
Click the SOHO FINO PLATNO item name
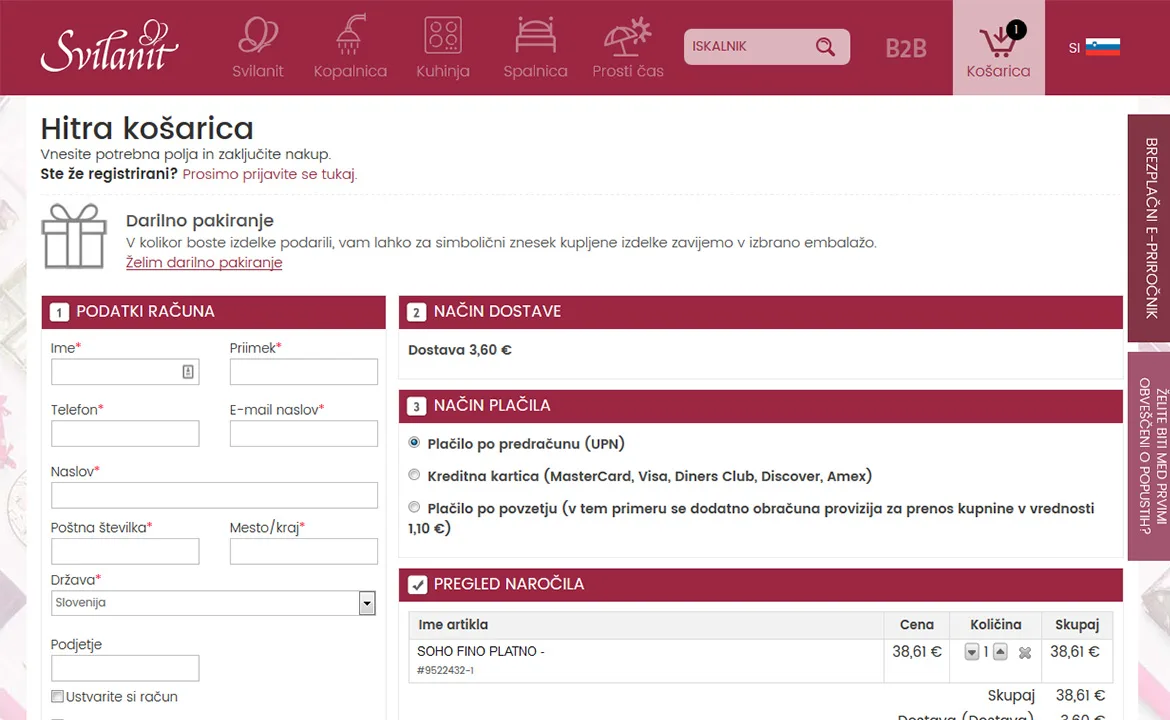(481, 651)
